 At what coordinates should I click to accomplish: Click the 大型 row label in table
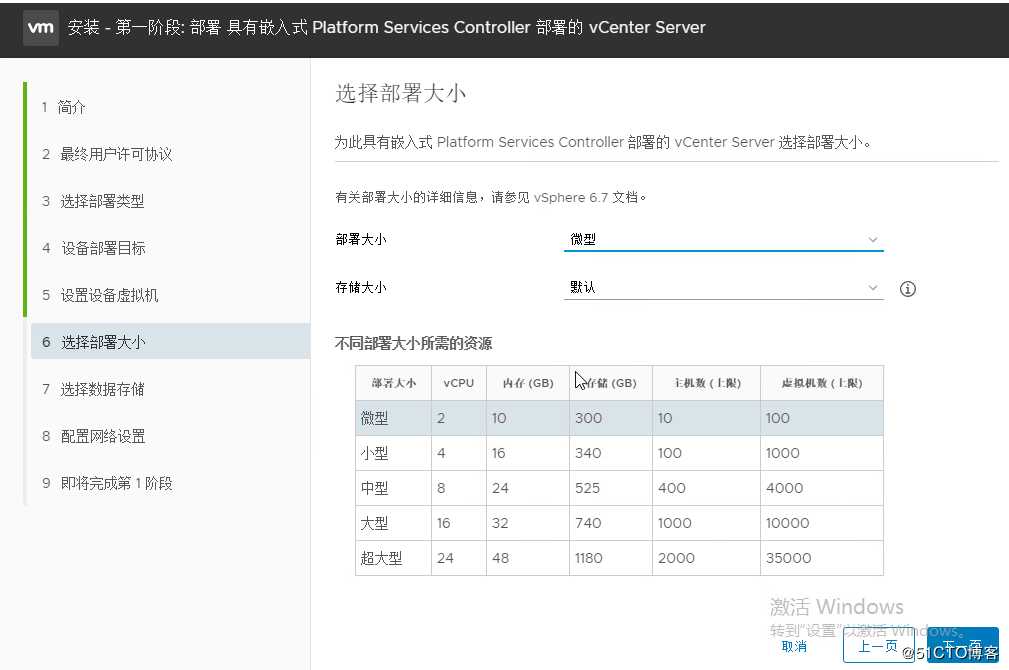pos(374,523)
